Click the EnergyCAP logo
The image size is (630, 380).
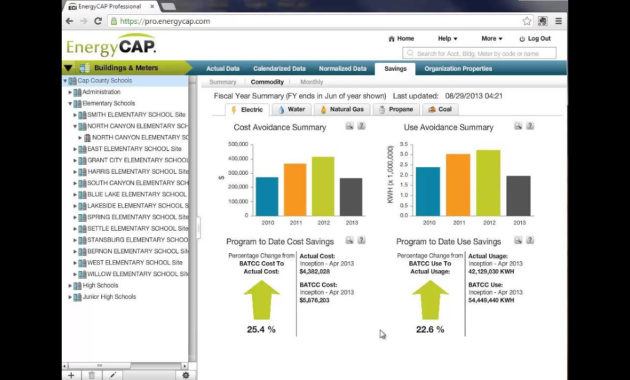pos(111,46)
